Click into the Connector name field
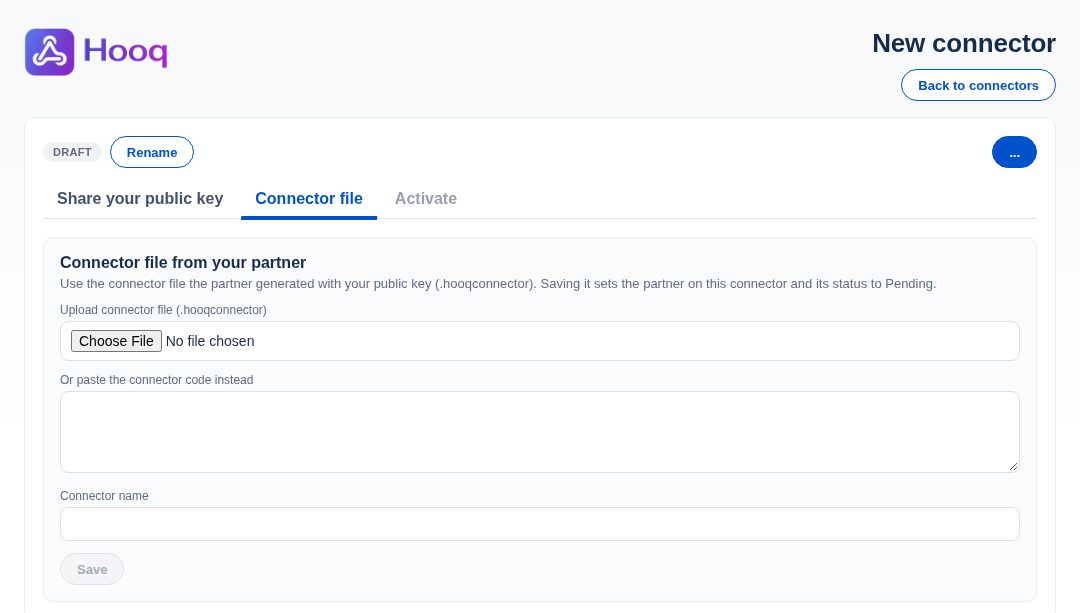 539,524
